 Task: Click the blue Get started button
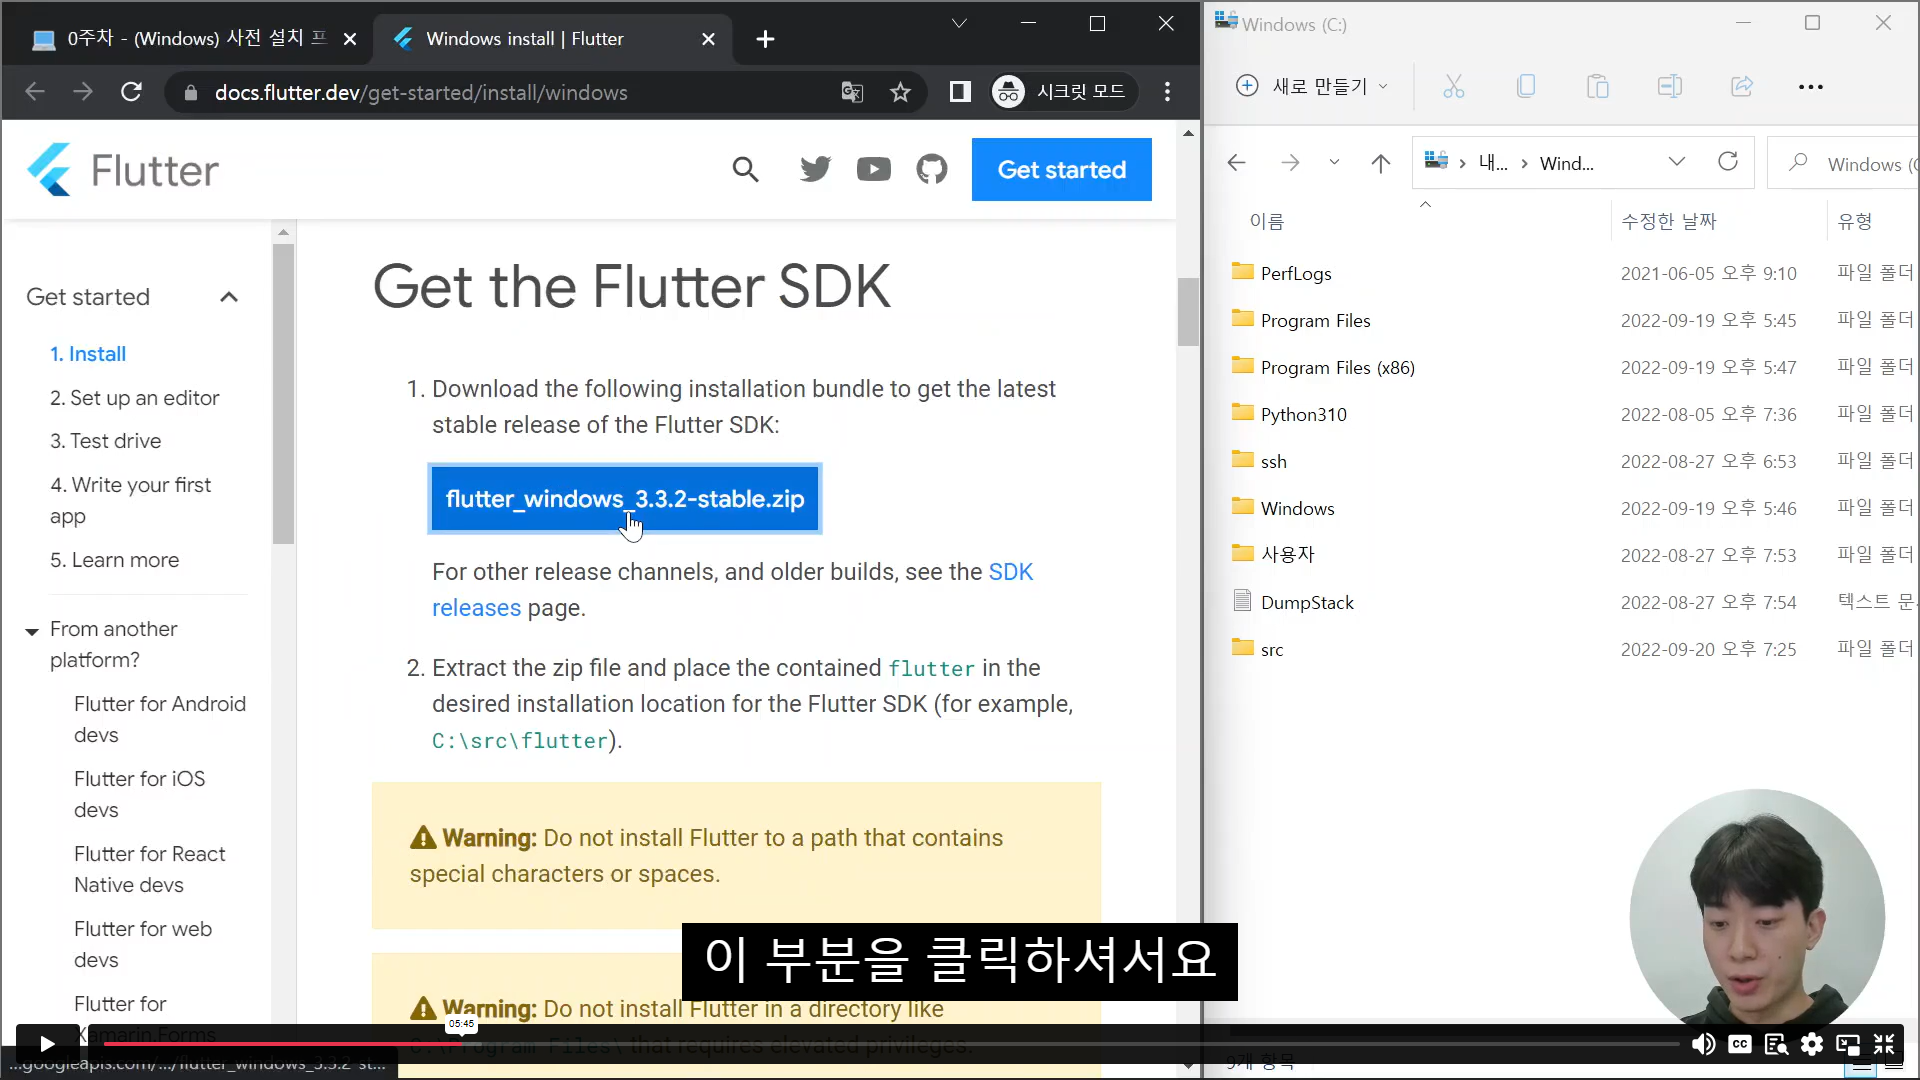(x=1062, y=170)
